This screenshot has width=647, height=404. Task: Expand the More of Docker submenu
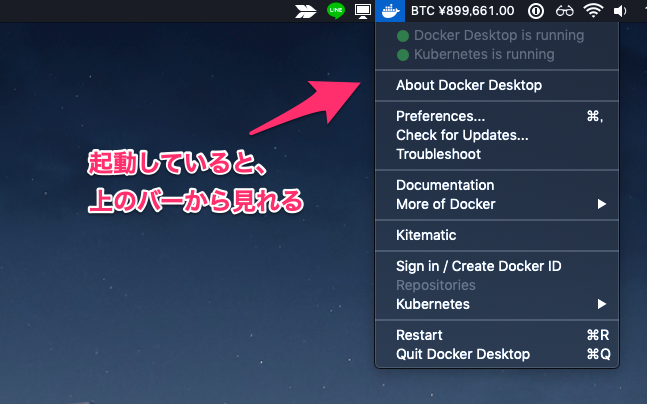497,204
